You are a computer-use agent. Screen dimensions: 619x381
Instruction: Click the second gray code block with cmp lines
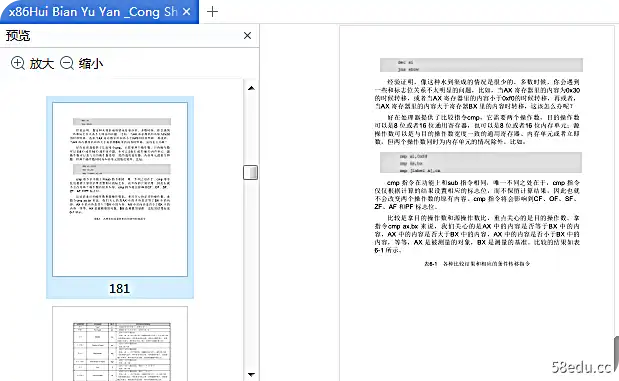[480, 163]
